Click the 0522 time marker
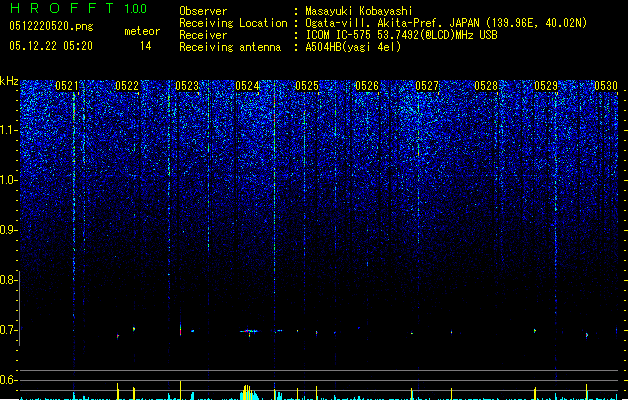The width and height of the screenshot is (629, 400). coord(127,86)
